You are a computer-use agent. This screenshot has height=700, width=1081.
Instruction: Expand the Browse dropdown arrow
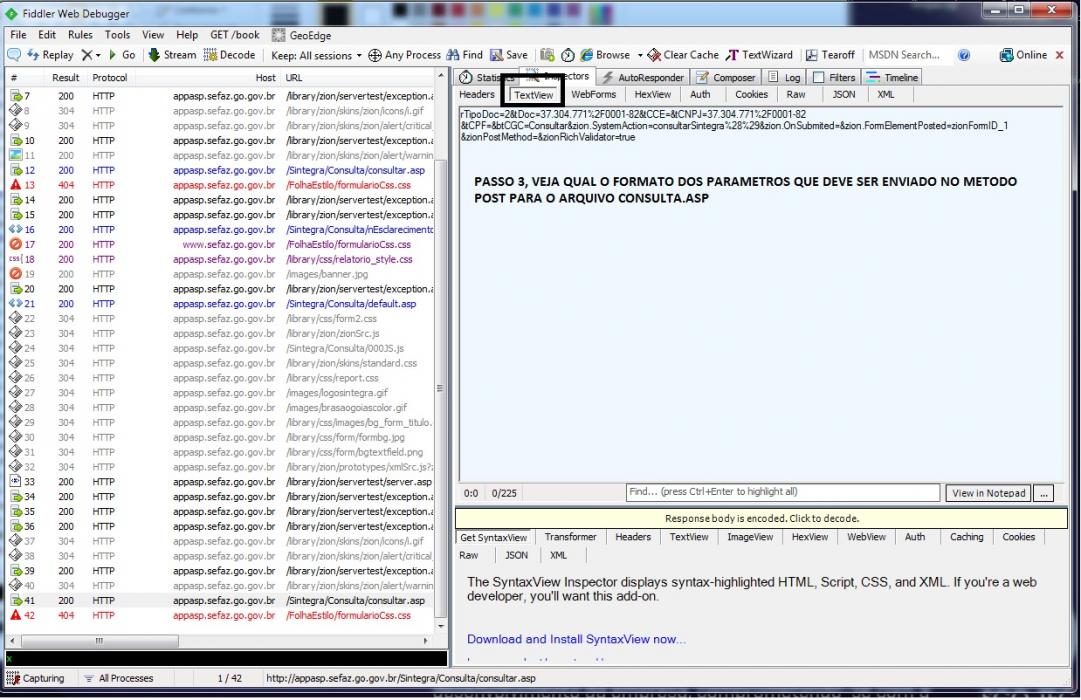640,55
